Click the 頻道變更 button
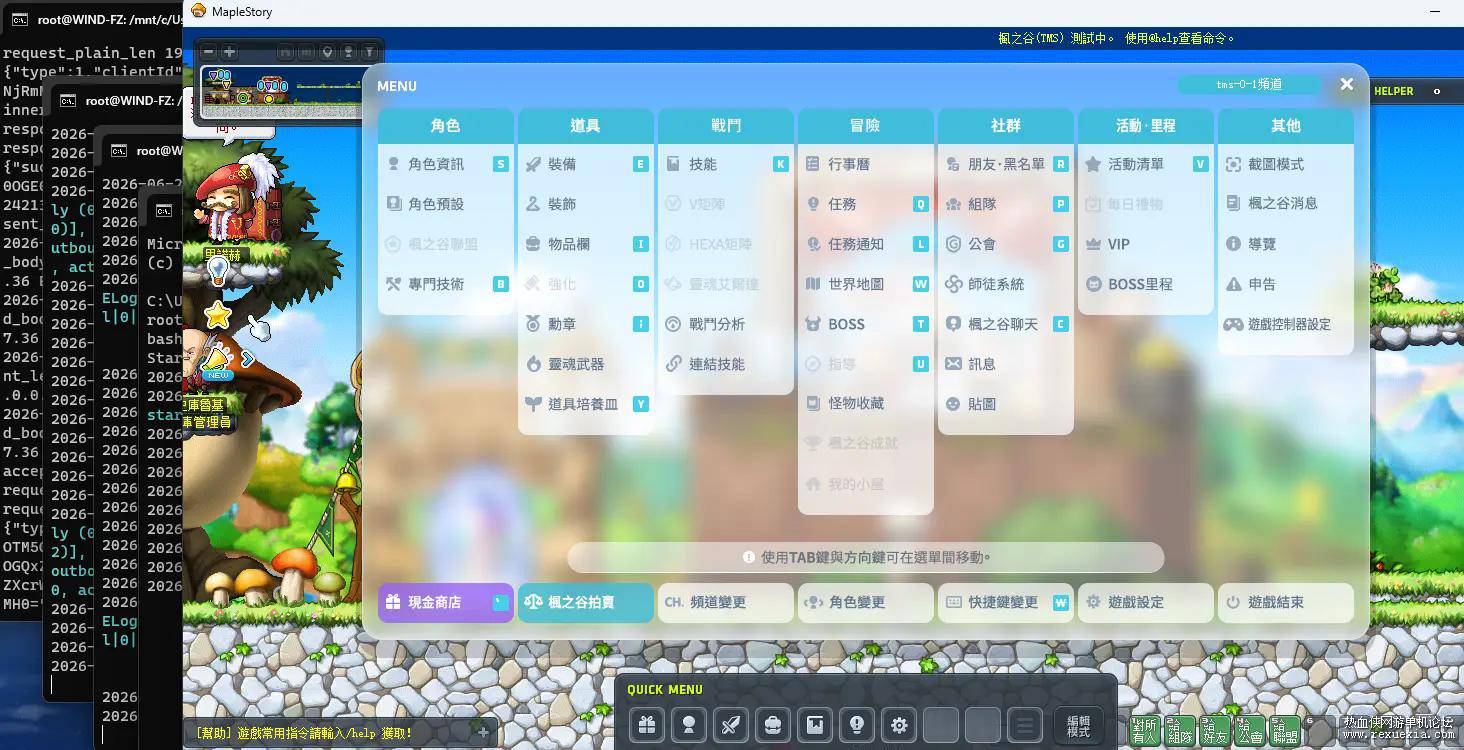1464x750 pixels. 726,603
